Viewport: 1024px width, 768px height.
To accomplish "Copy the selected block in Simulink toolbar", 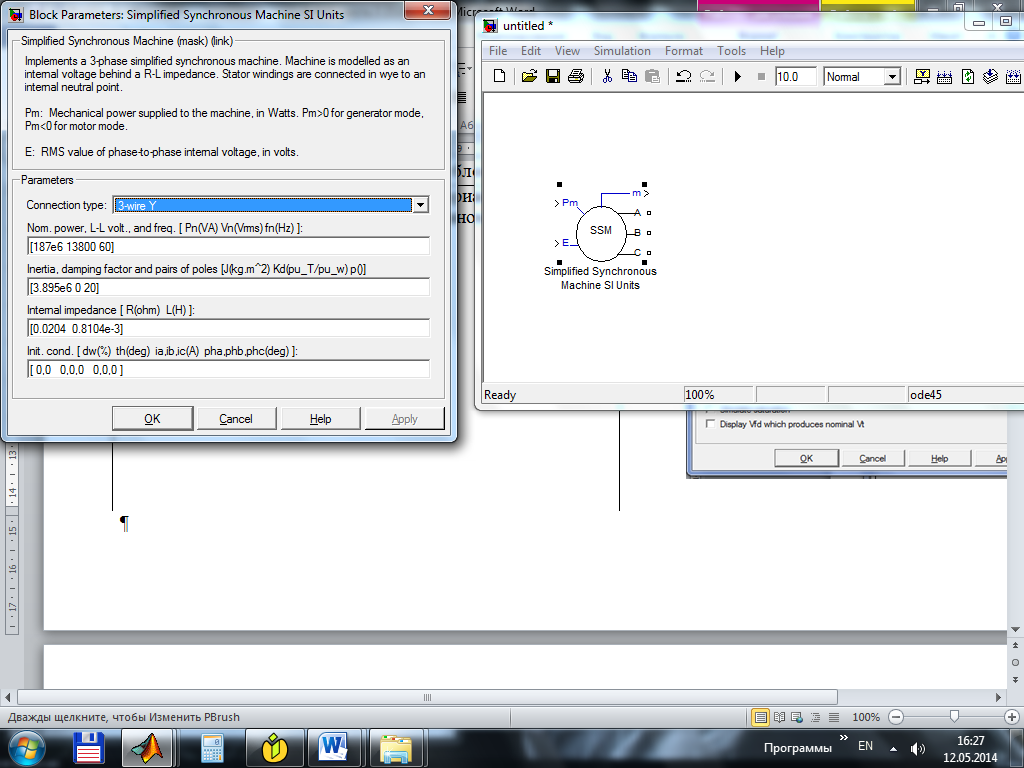I will click(x=629, y=76).
